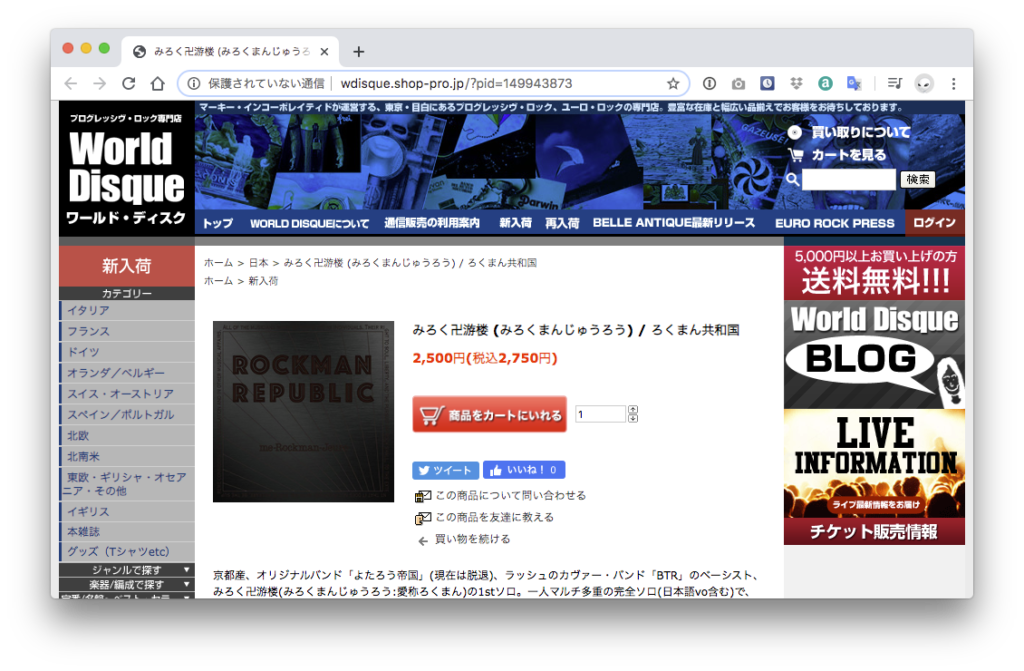Screen dimensions: 1024x671
Task: Select スイス・オーストリア category
Action: click(127, 394)
